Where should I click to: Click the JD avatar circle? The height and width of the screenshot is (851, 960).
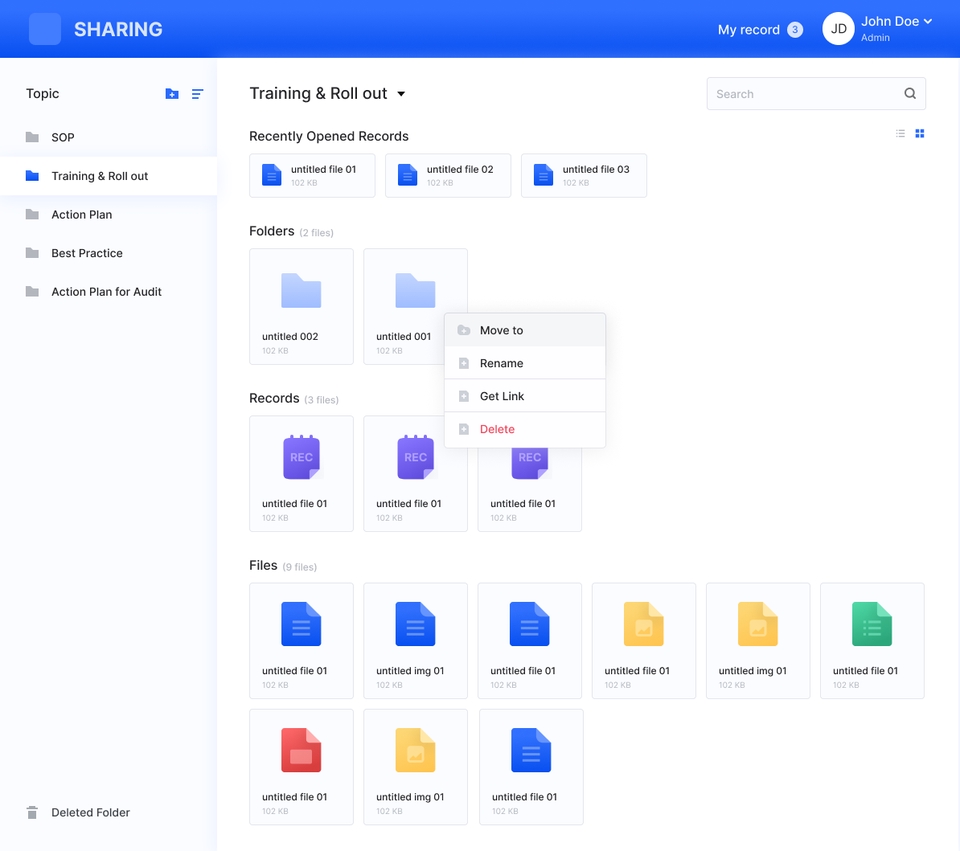point(838,29)
